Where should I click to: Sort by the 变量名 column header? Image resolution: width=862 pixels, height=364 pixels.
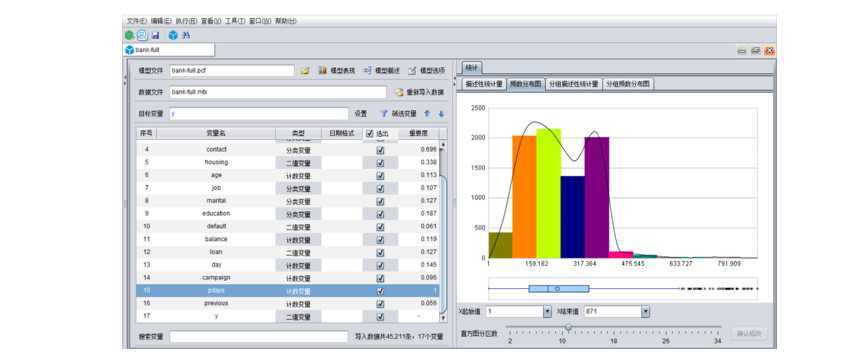(x=216, y=134)
